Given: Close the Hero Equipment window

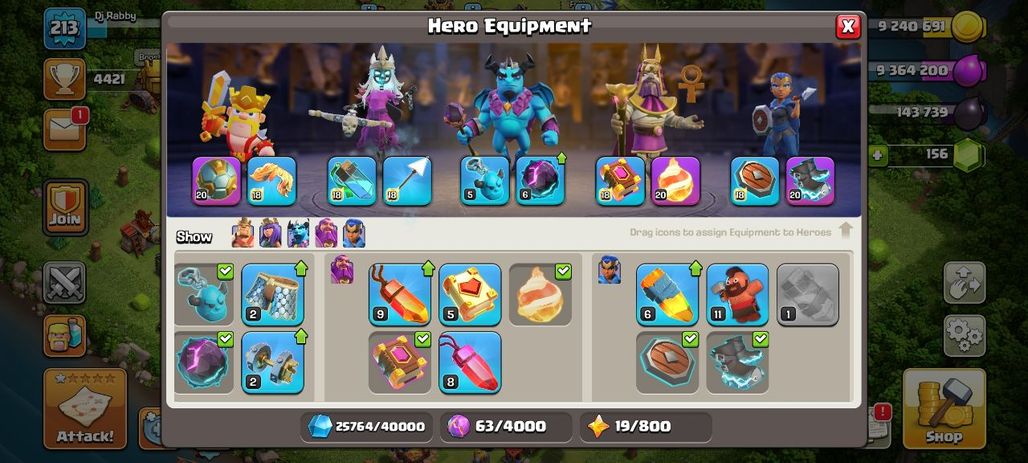Looking at the screenshot, I should click(848, 26).
